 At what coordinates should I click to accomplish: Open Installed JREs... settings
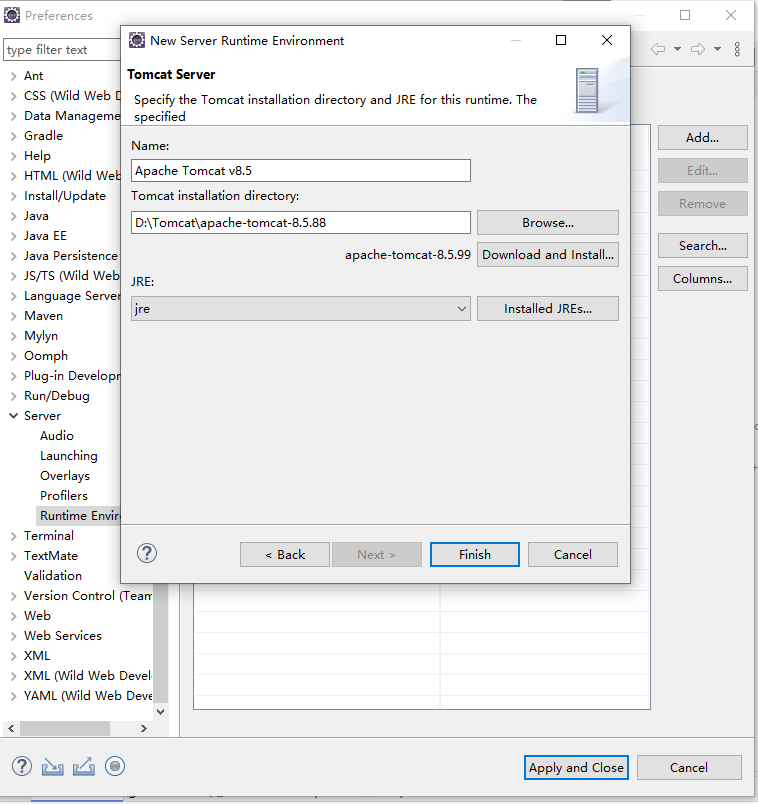pyautogui.click(x=548, y=309)
